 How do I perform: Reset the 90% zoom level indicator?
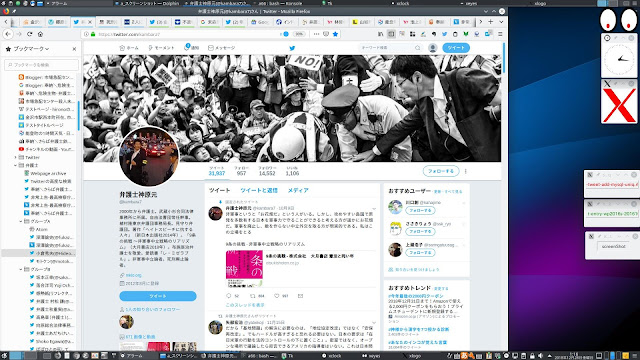[x=299, y=34]
